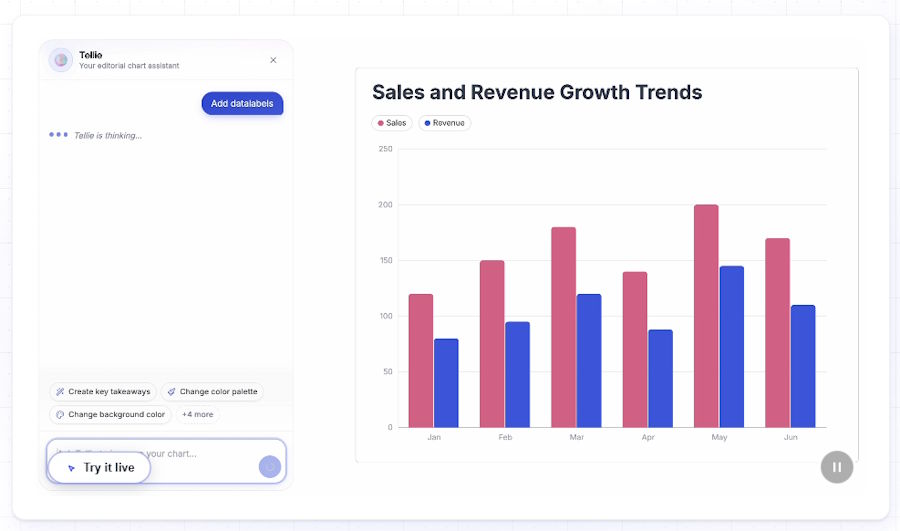Click the Sales bar for May
Viewport: 900px width, 531px height.
(706, 316)
